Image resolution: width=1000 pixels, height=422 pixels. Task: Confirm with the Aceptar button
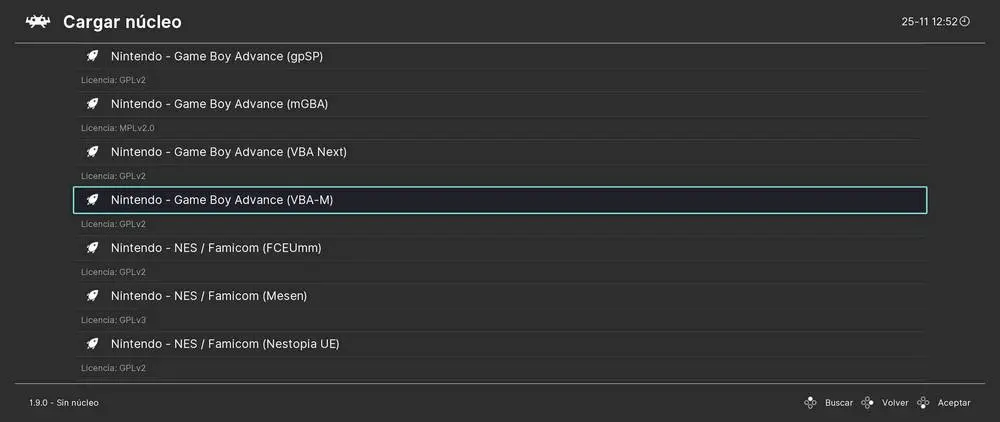tap(953, 403)
